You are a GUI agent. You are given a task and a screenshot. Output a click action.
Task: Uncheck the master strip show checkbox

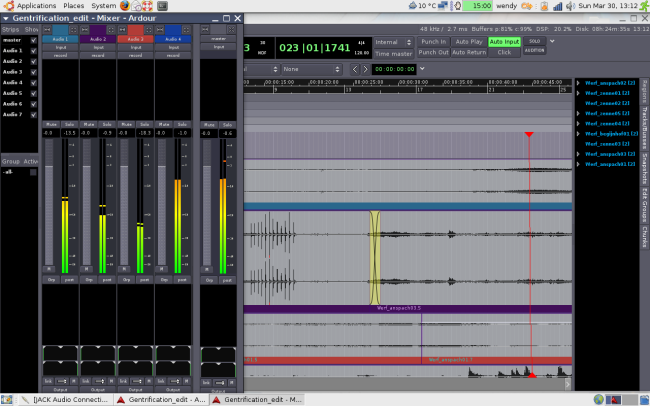(33, 40)
